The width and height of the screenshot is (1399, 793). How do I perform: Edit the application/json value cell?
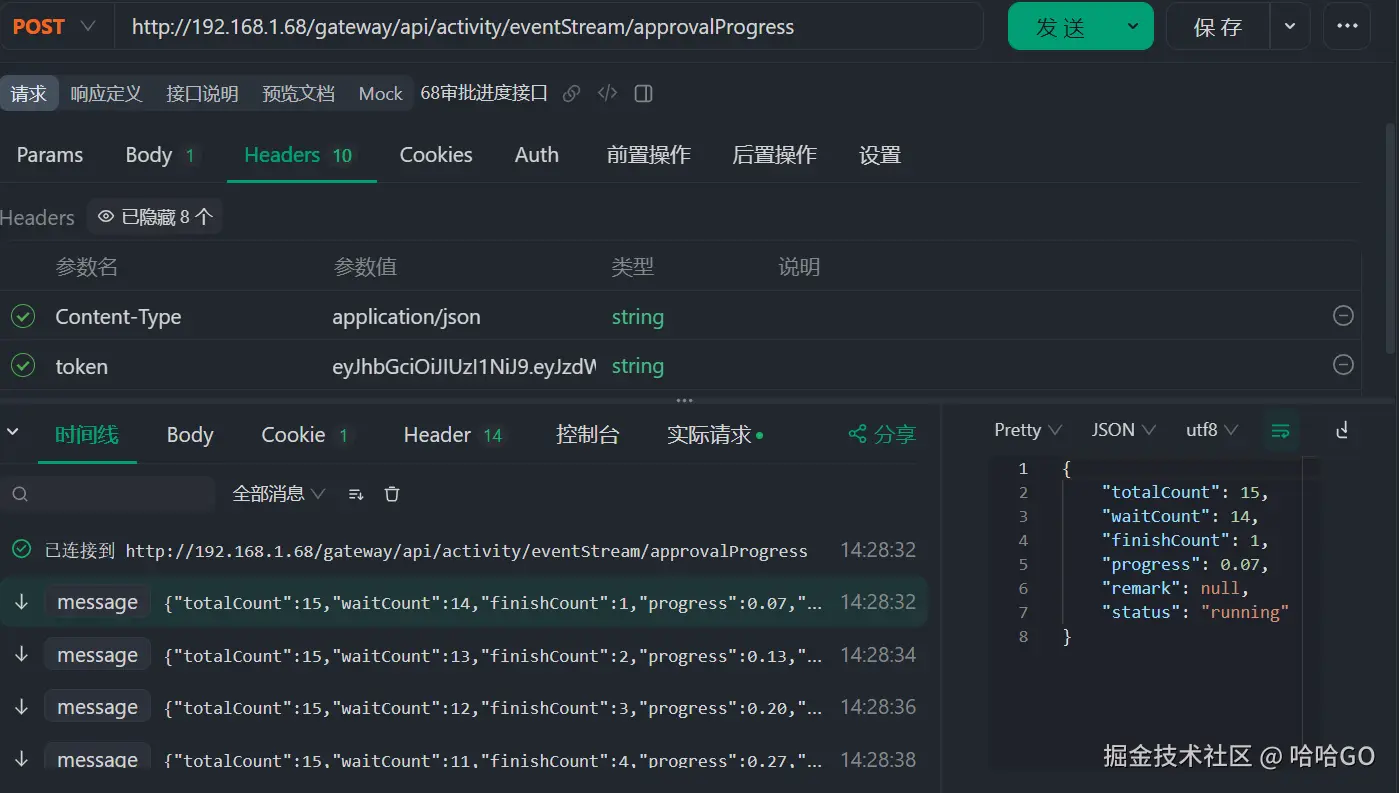tap(406, 317)
